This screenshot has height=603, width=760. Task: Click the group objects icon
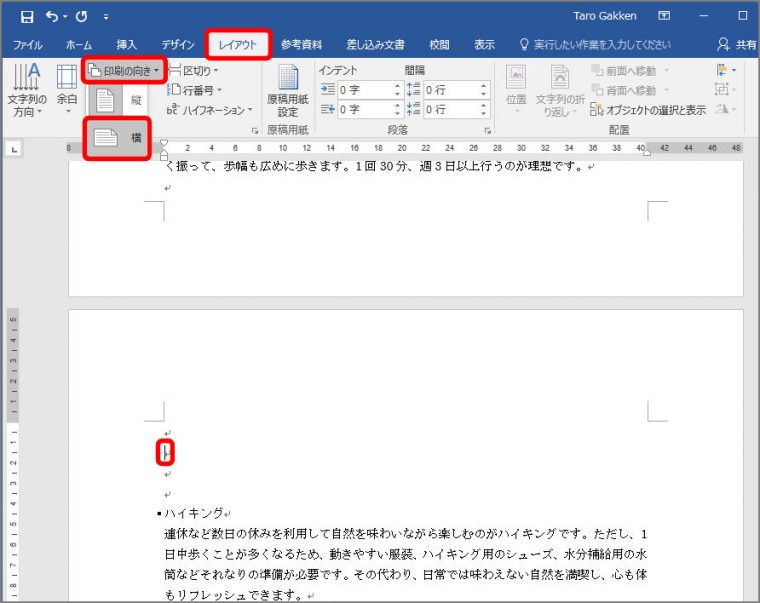(x=725, y=90)
